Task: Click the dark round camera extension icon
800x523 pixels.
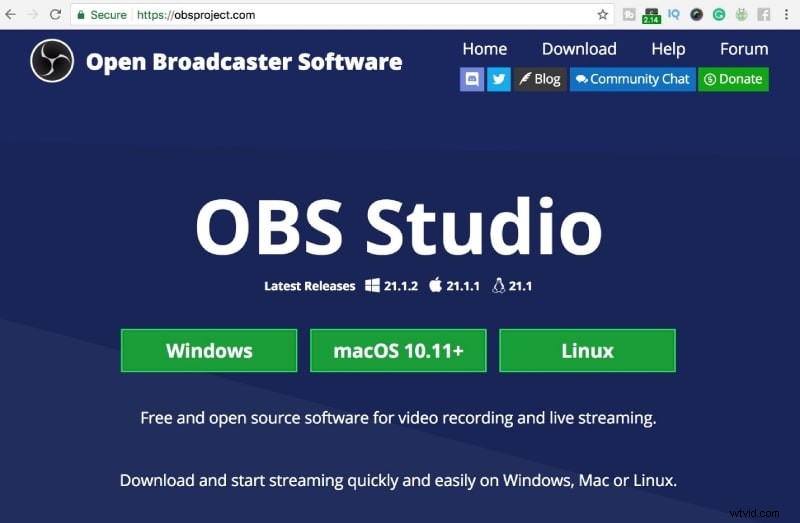Action: click(x=696, y=15)
